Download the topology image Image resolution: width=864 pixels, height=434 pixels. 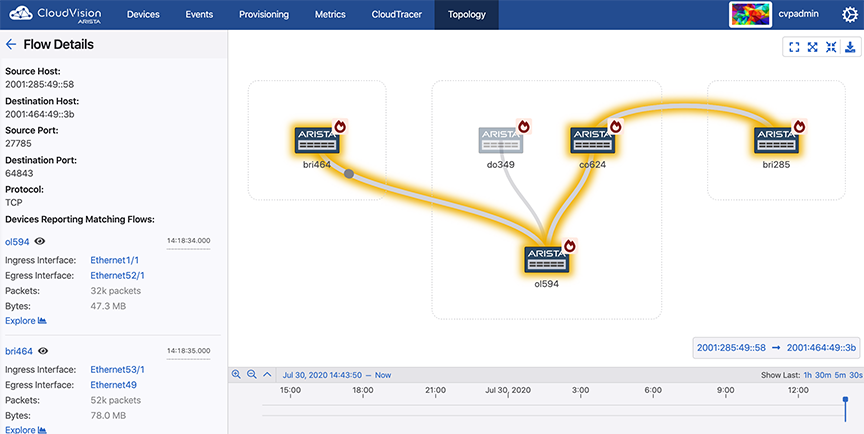coord(850,47)
